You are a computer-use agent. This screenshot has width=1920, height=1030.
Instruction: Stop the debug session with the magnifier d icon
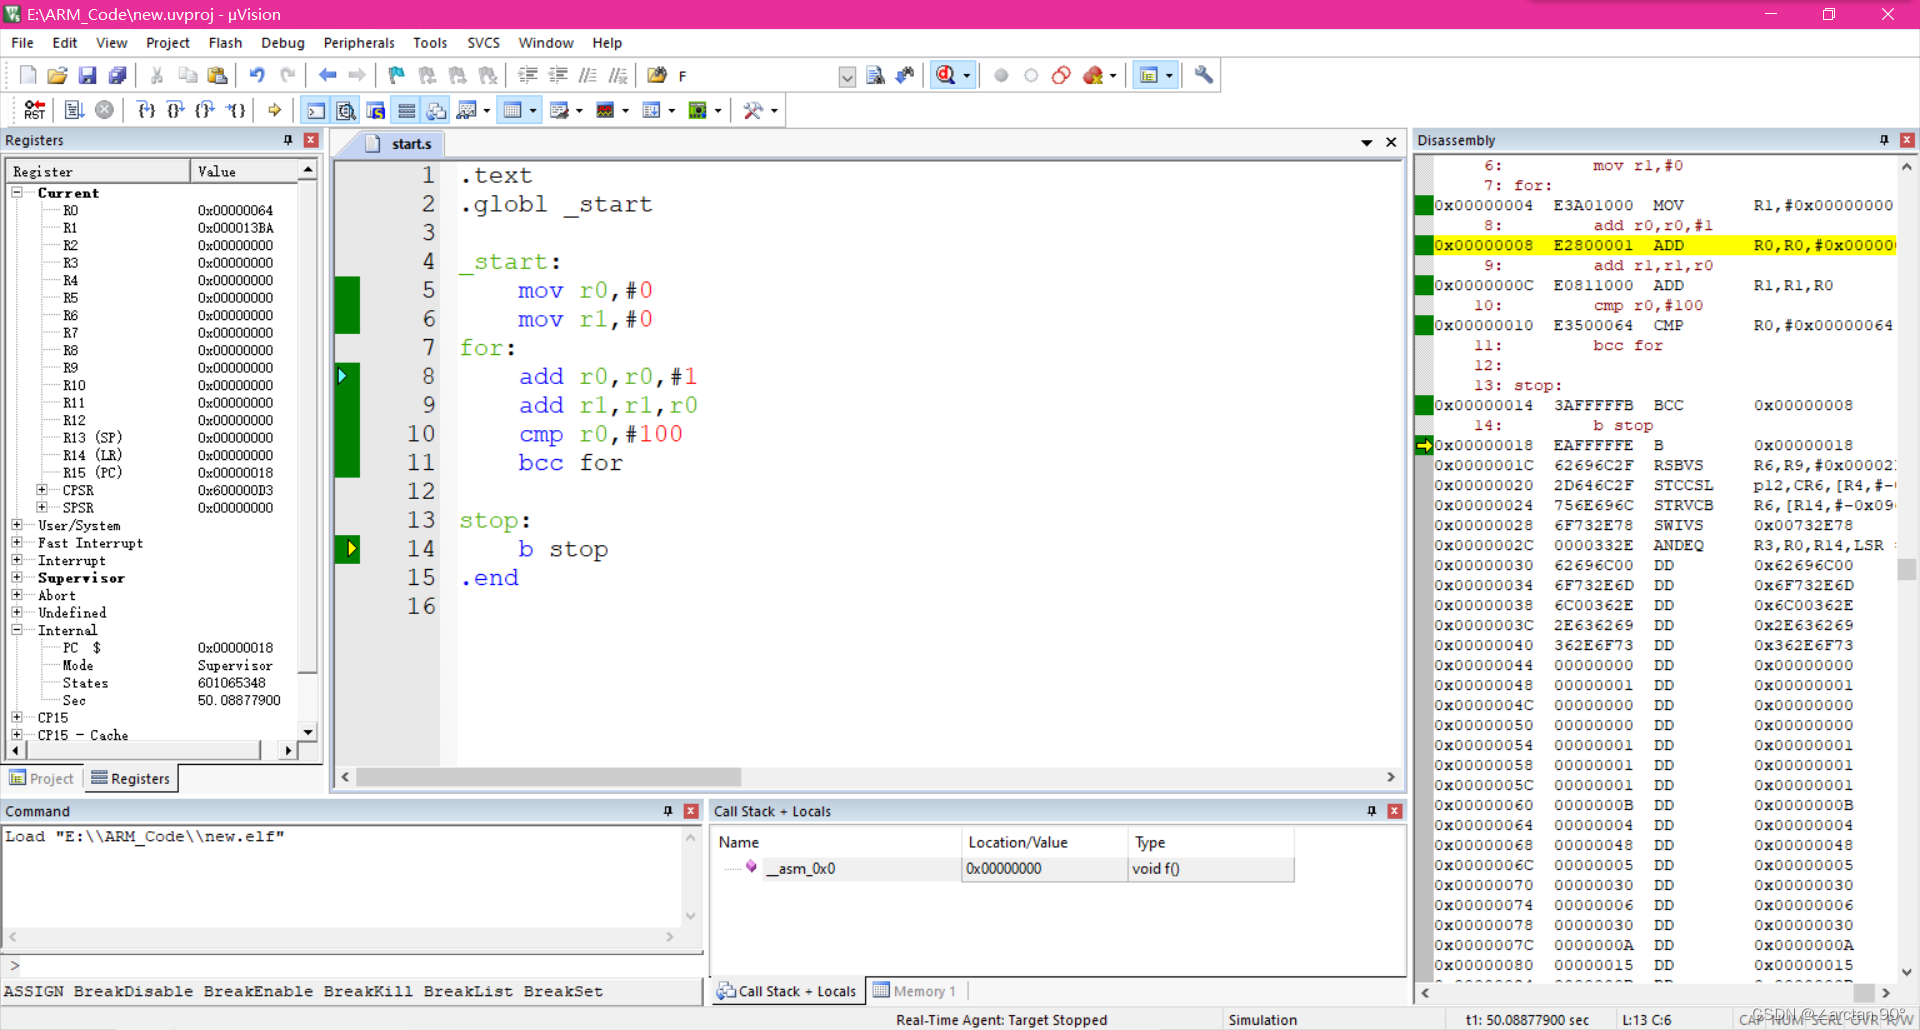click(x=946, y=75)
